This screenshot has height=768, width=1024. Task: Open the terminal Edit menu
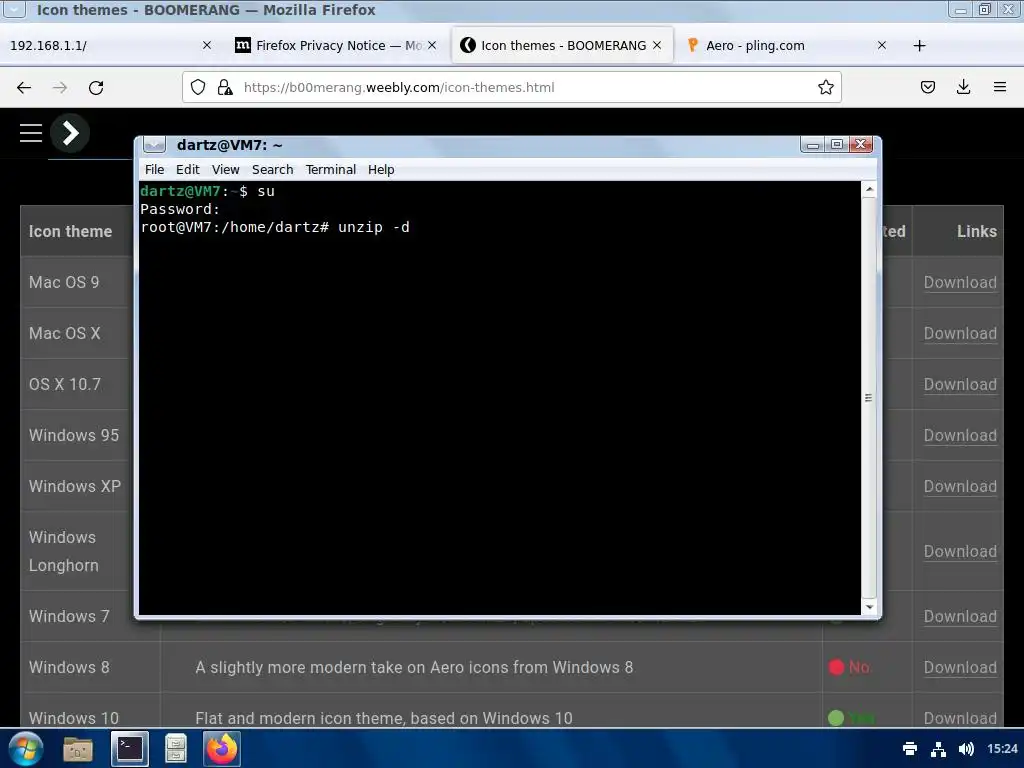pyautogui.click(x=187, y=170)
